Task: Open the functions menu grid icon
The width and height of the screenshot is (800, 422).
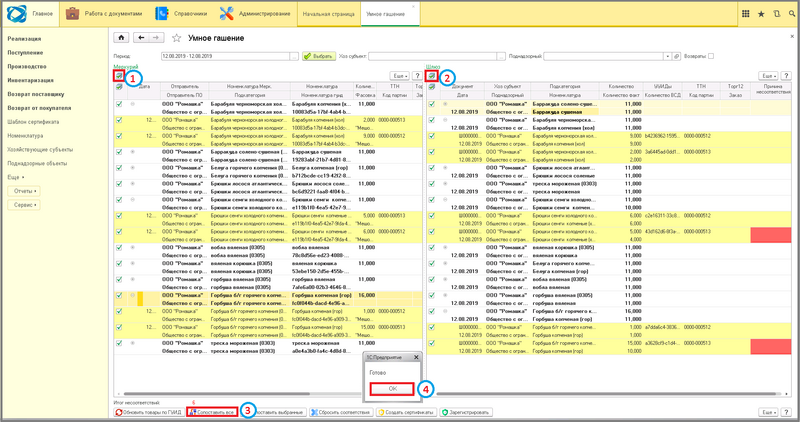Action: [745, 14]
